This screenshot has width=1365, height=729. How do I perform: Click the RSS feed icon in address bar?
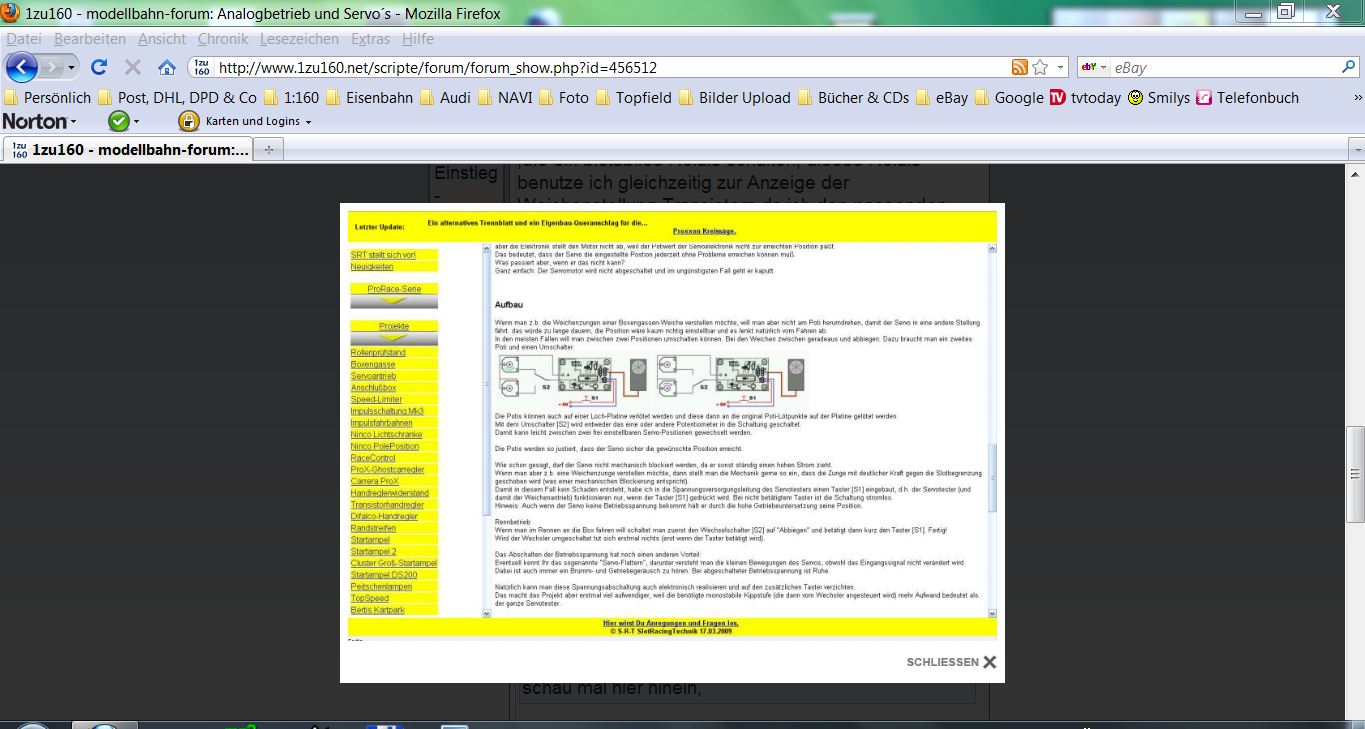pos(1019,67)
